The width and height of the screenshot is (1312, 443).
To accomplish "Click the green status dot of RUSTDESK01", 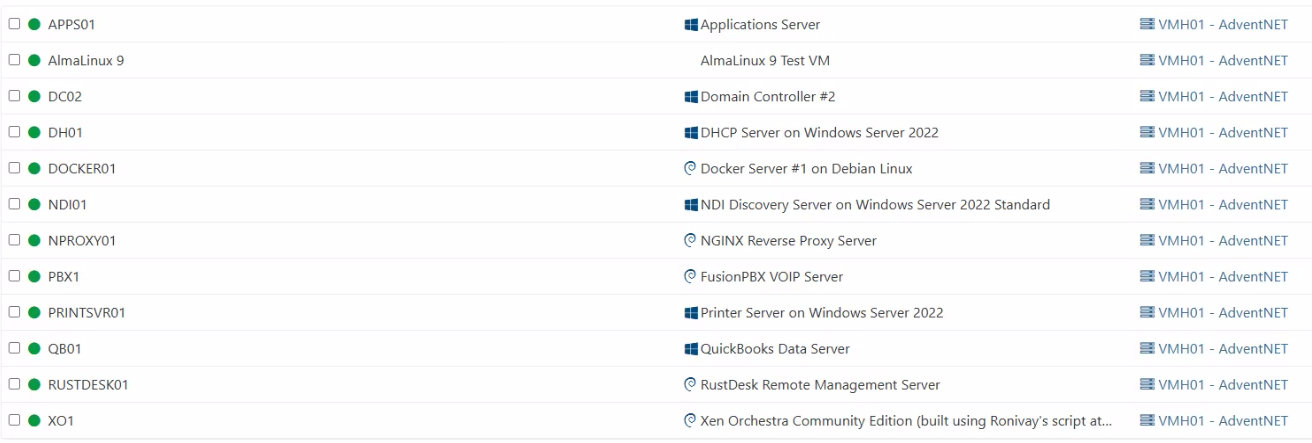I will (x=34, y=384).
